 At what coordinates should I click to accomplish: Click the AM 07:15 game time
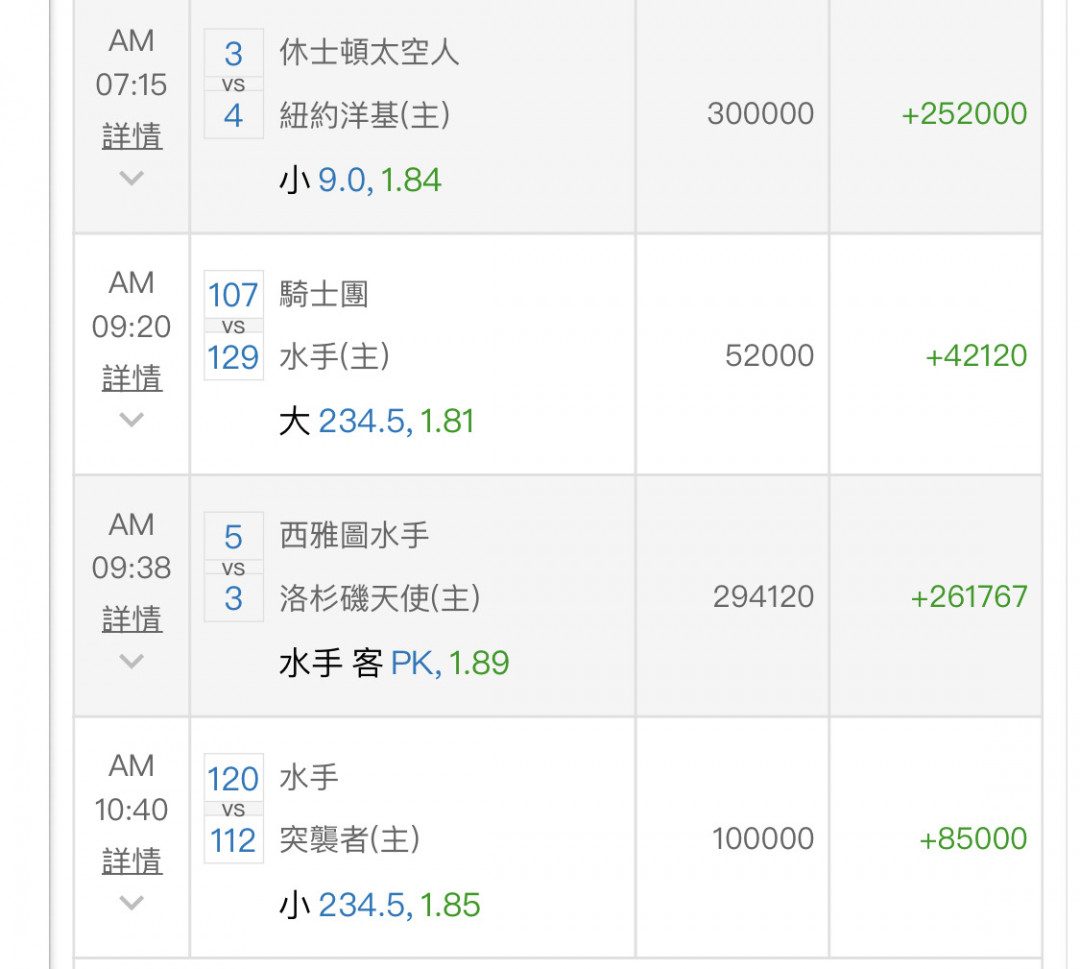(x=132, y=63)
